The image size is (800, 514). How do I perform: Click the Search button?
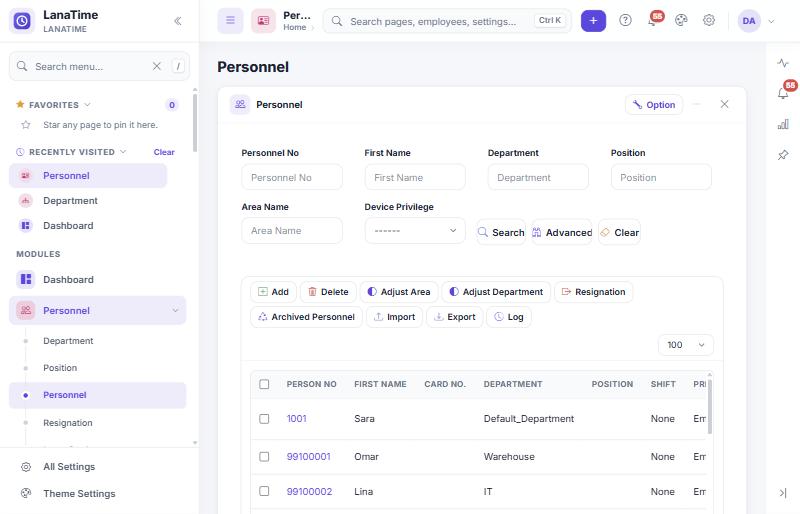(501, 232)
